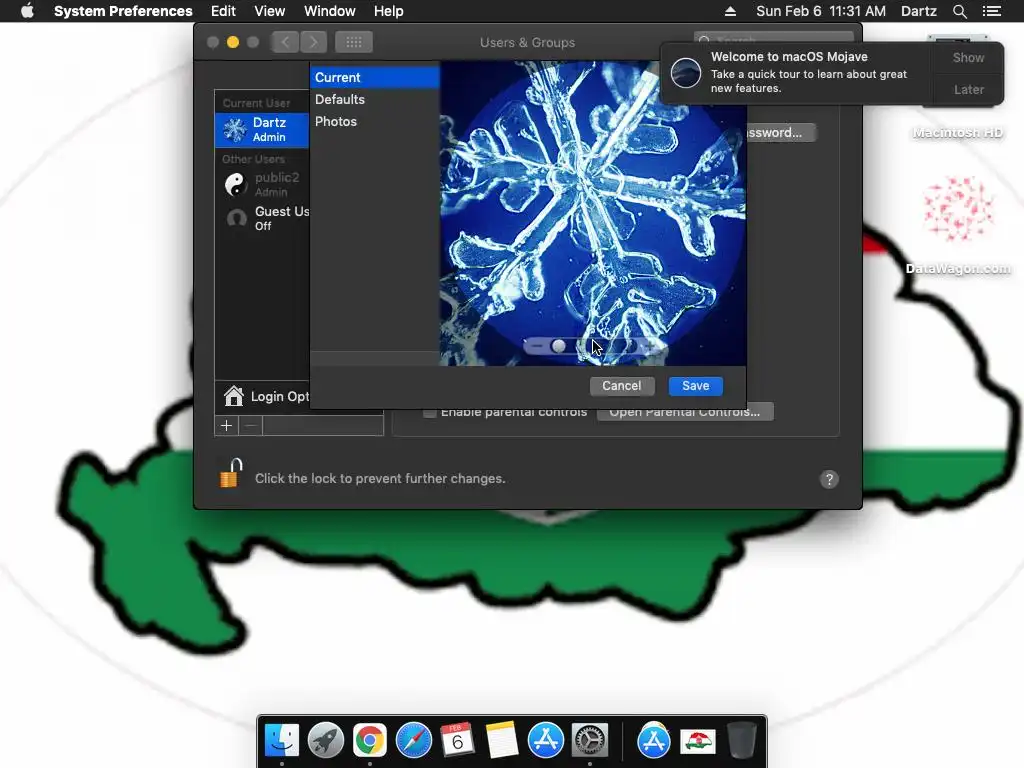
Task: Show all preferences grid button
Action: click(x=354, y=42)
